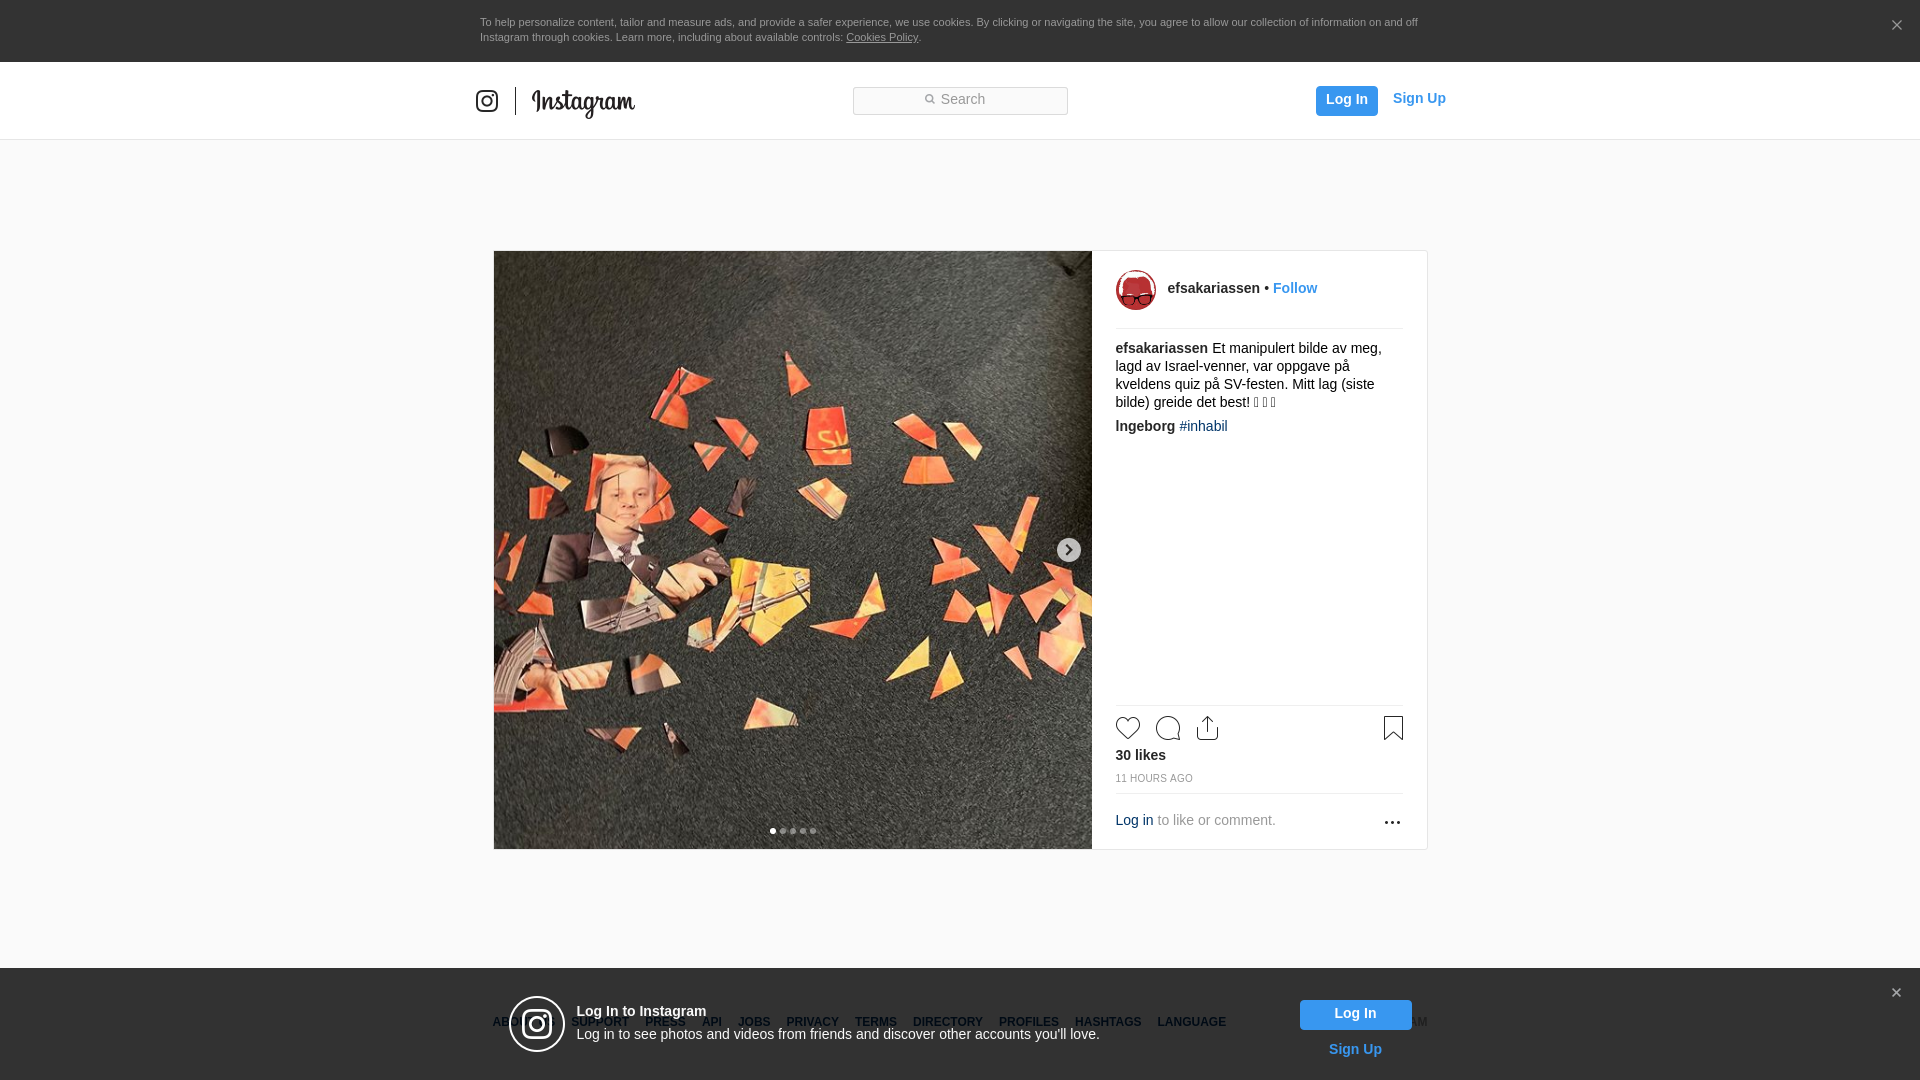
Task: Open efsakariassen profile avatar
Action: point(1136,290)
